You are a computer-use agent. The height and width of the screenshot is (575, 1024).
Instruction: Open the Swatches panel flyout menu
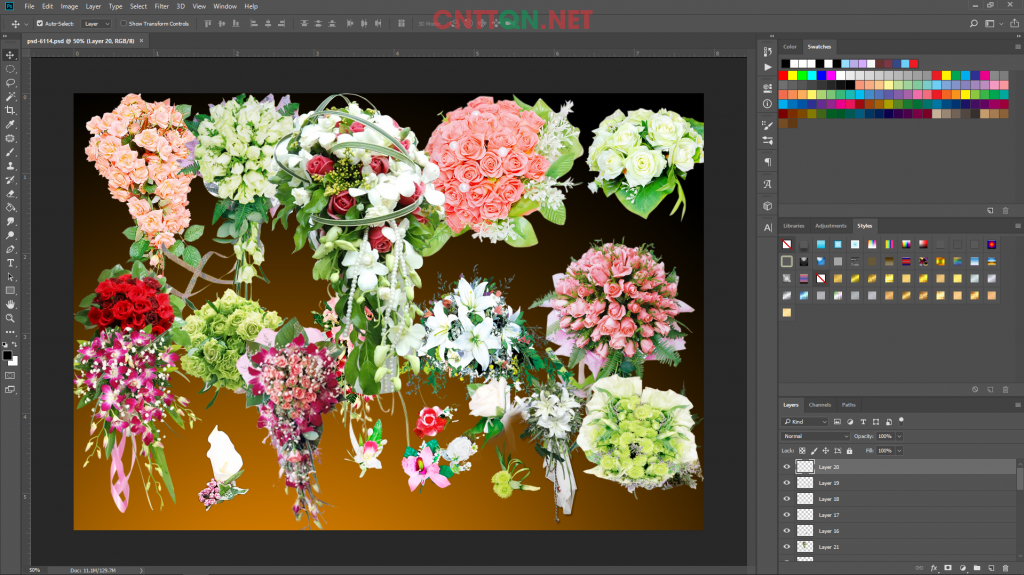pos(1017,47)
